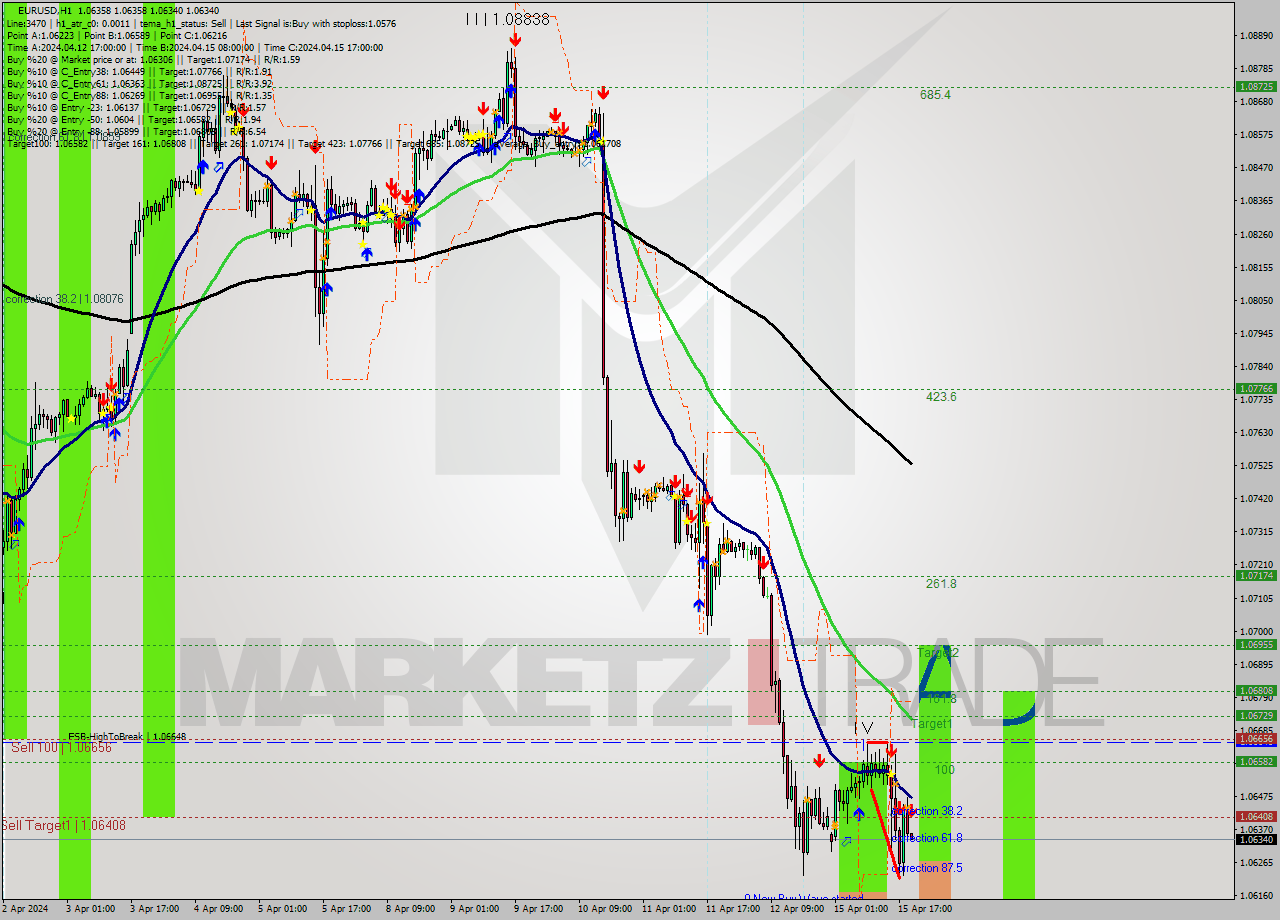
Task: Click the 'Target100: 1.06582' text
Action: point(47,143)
